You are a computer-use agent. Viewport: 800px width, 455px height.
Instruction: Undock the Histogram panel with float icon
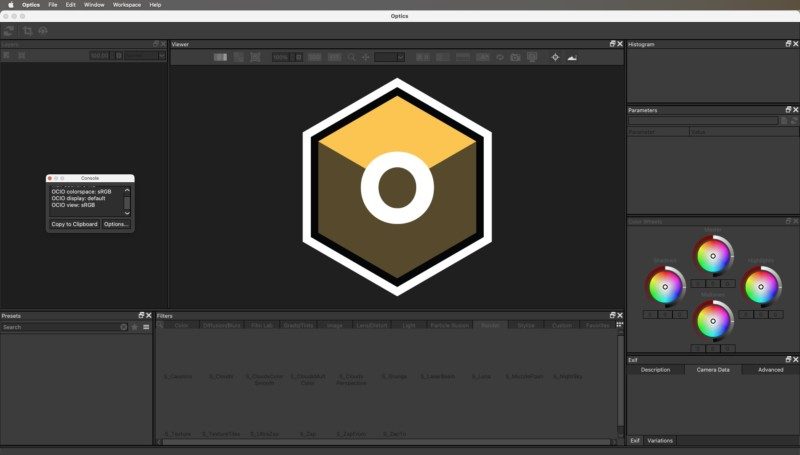(788, 44)
